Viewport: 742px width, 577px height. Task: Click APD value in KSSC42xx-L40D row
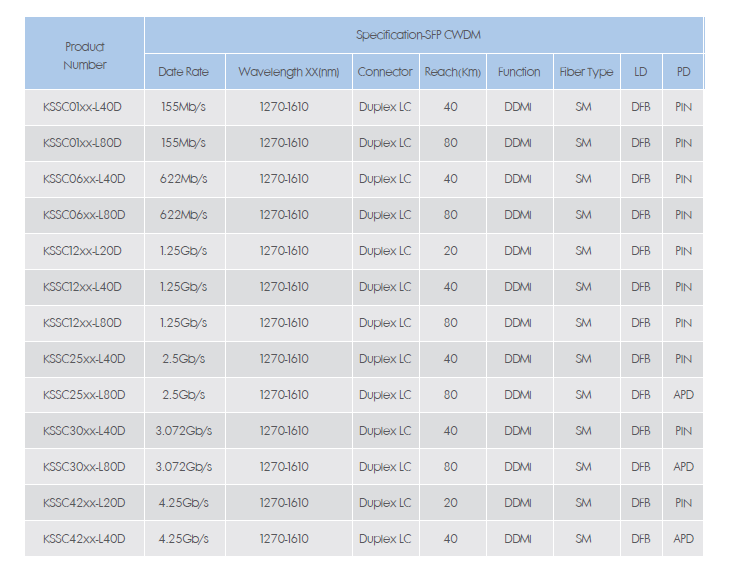click(x=683, y=539)
